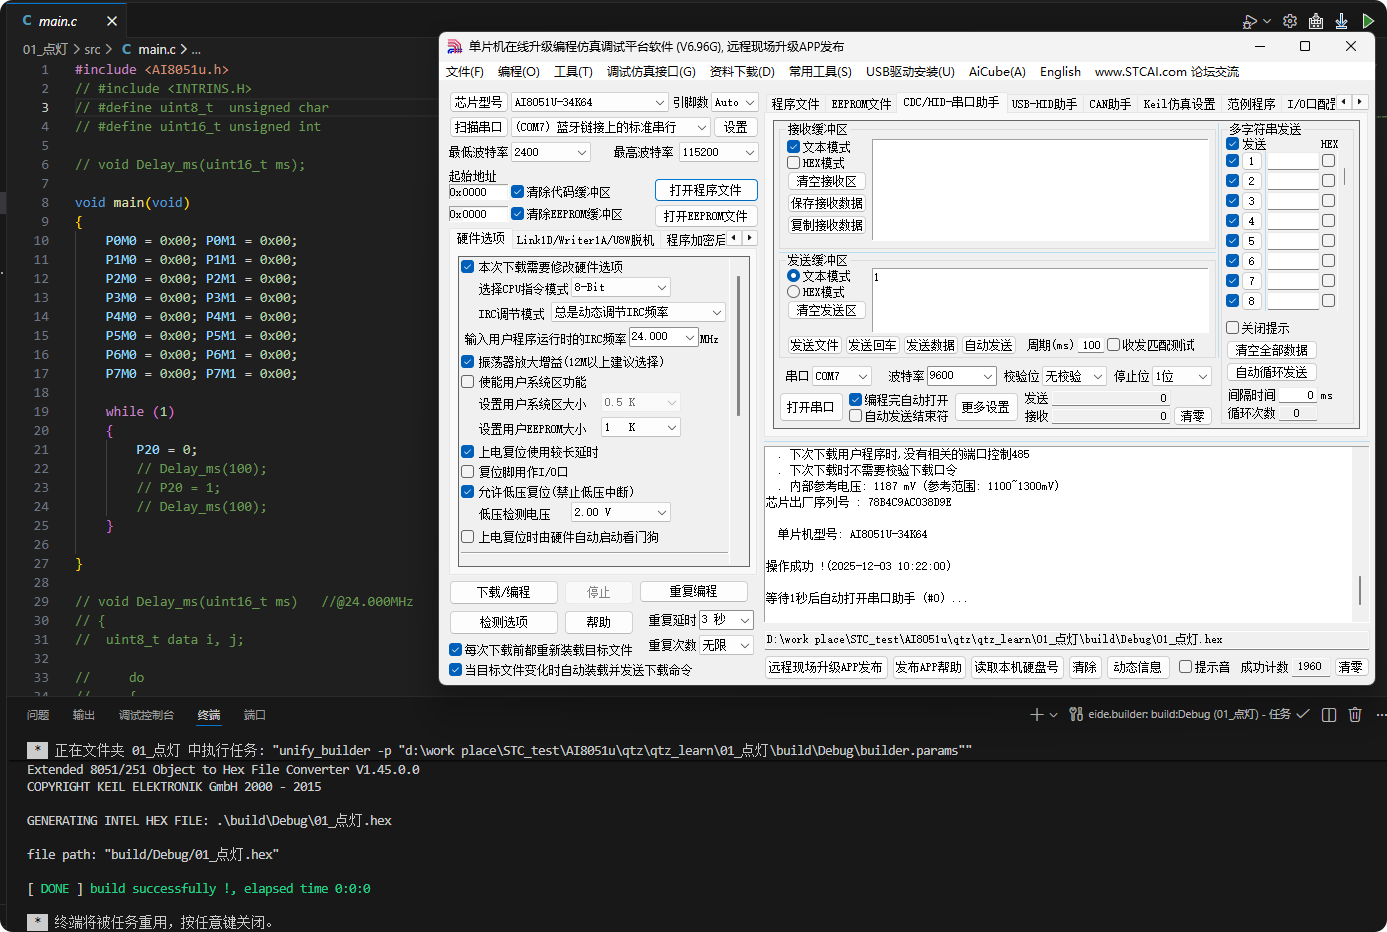Switch to the 程序文件 tab
Viewport: 1387px width, 932px height.
click(795, 104)
